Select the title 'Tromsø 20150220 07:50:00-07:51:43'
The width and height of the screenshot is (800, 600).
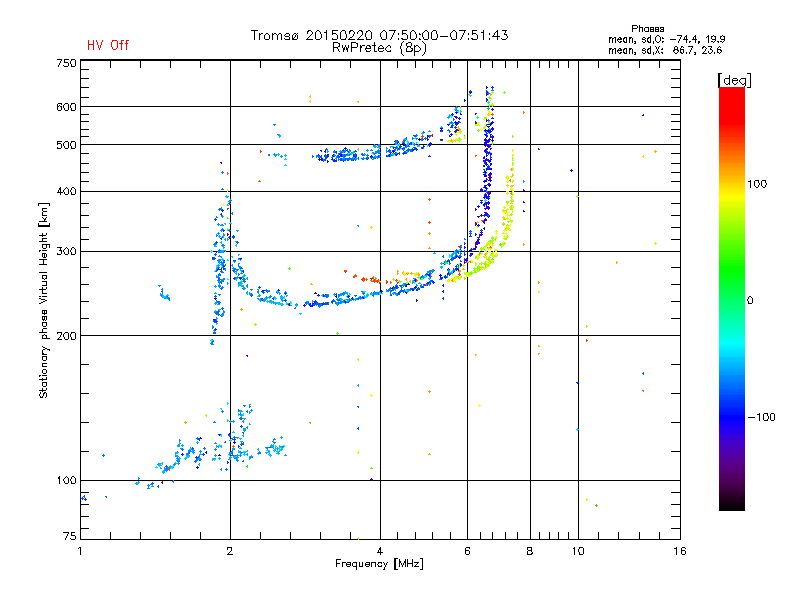[x=380, y=35]
